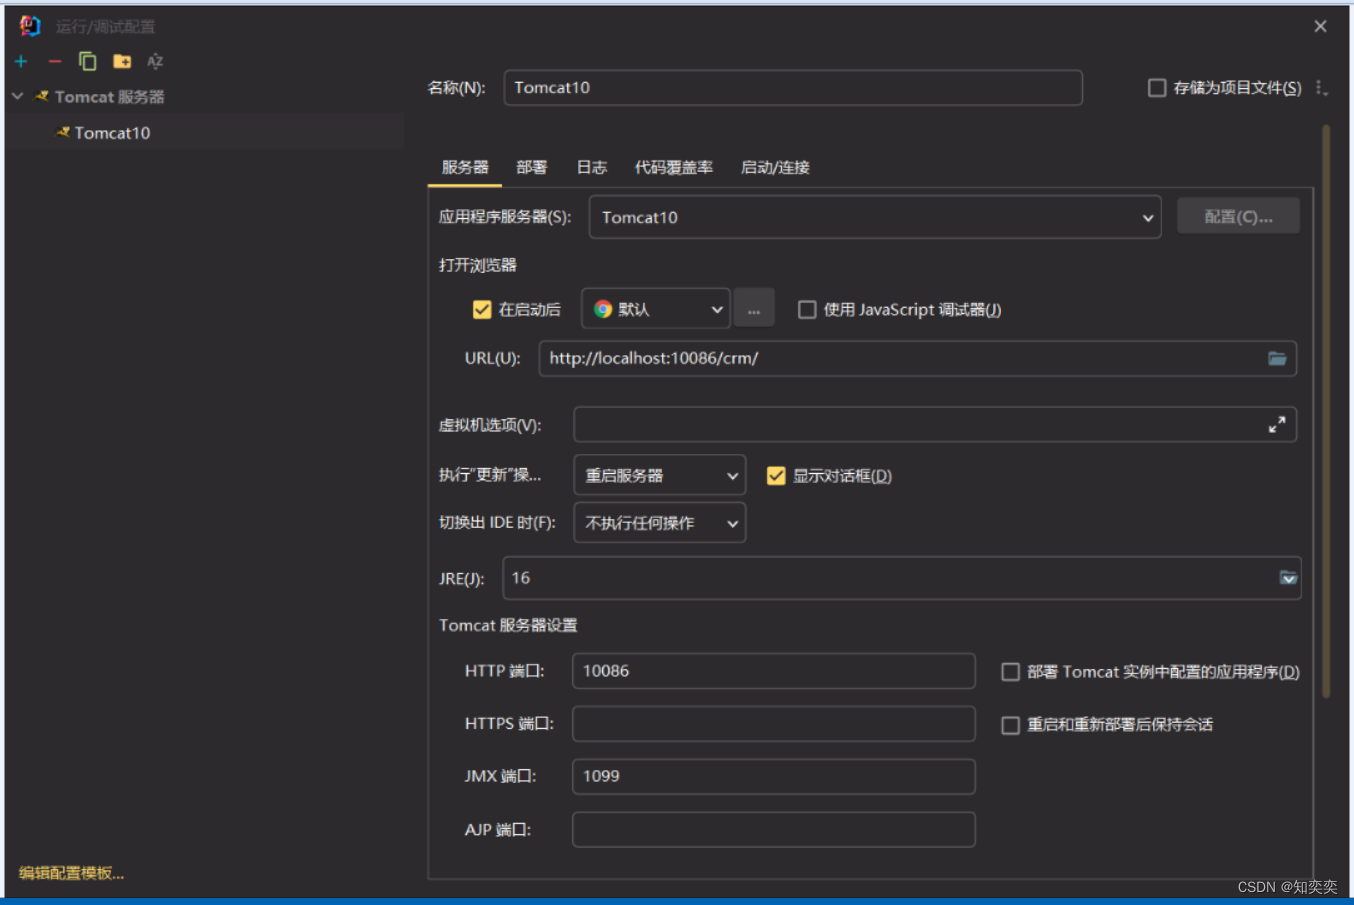The width and height of the screenshot is (1354, 905).
Task: Click the Configure(C)... button
Action: (1238, 216)
